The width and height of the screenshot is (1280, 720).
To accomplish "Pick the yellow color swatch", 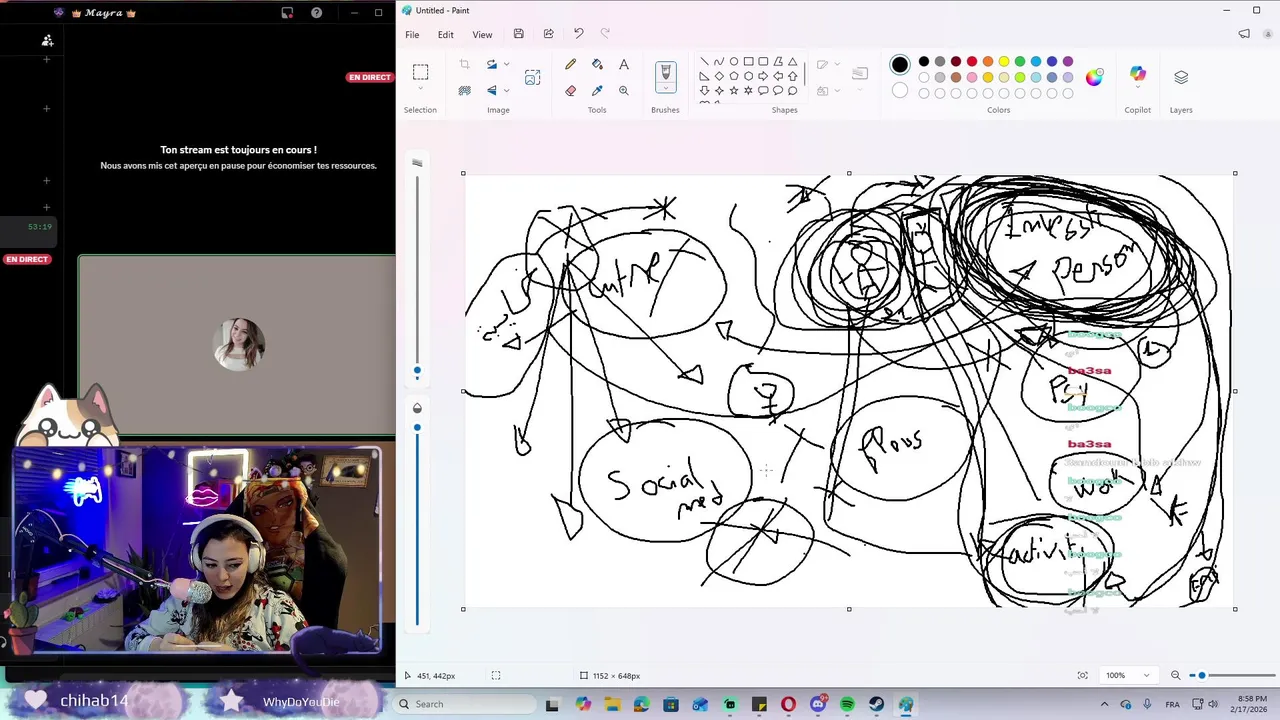I will click(1004, 62).
